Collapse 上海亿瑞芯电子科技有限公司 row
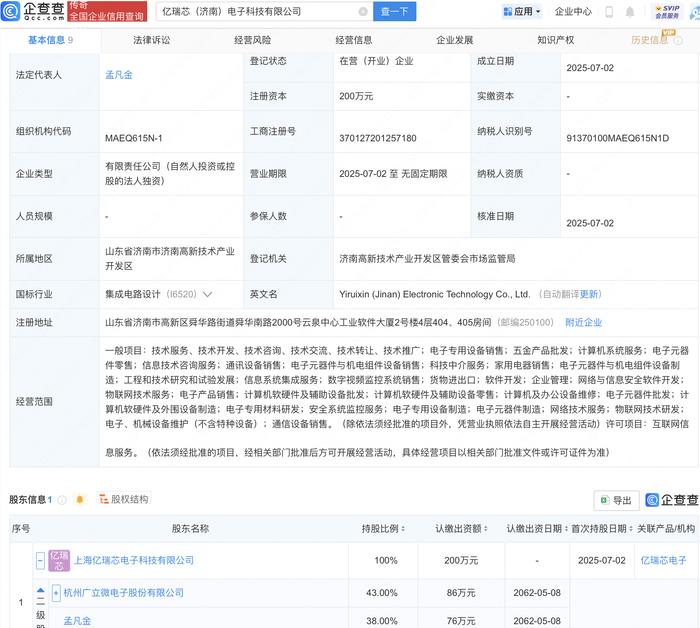Image resolution: width=700 pixels, height=628 pixels. (40, 561)
